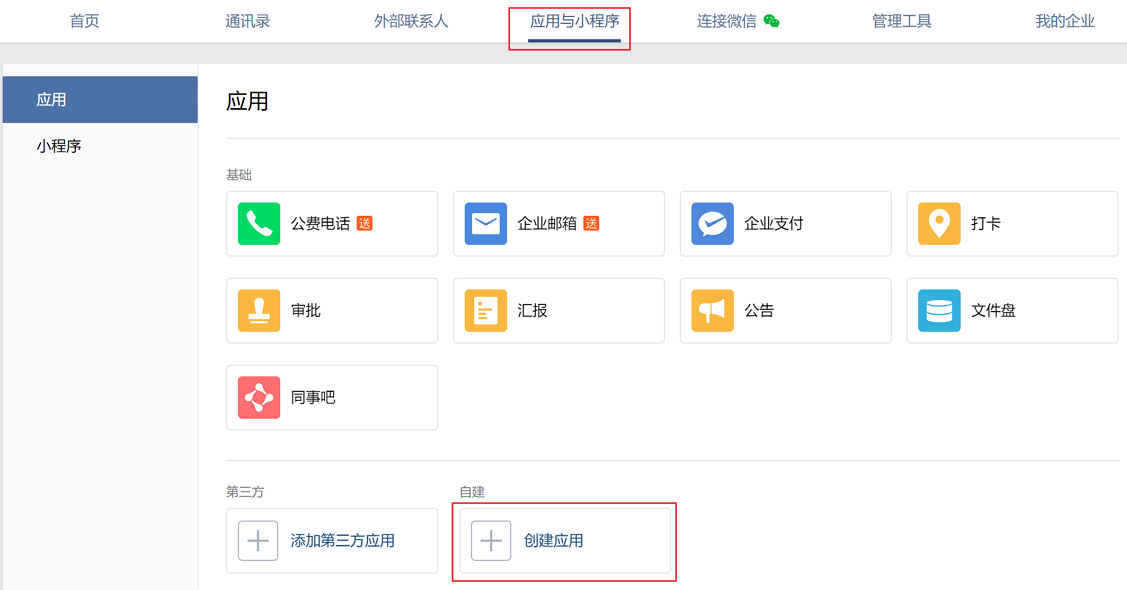Click the plus icon for 创建应用
Screen dimensions: 1127x590
[x=491, y=540]
